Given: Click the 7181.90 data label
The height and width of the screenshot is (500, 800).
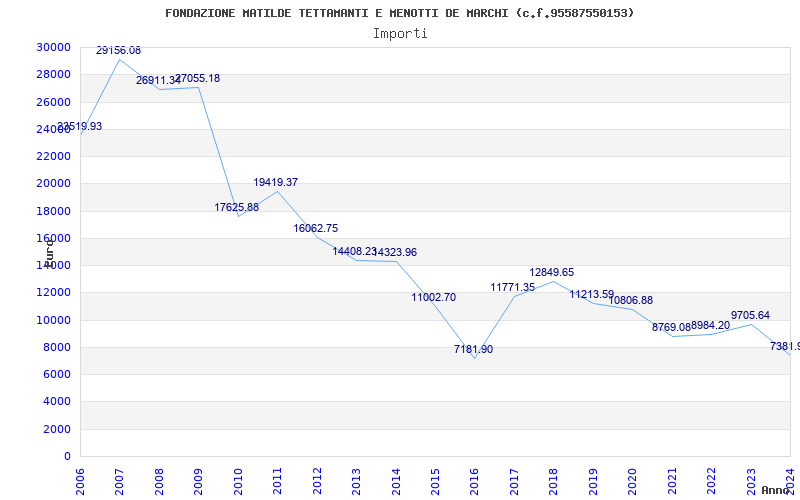Looking at the screenshot, I should [473, 349].
